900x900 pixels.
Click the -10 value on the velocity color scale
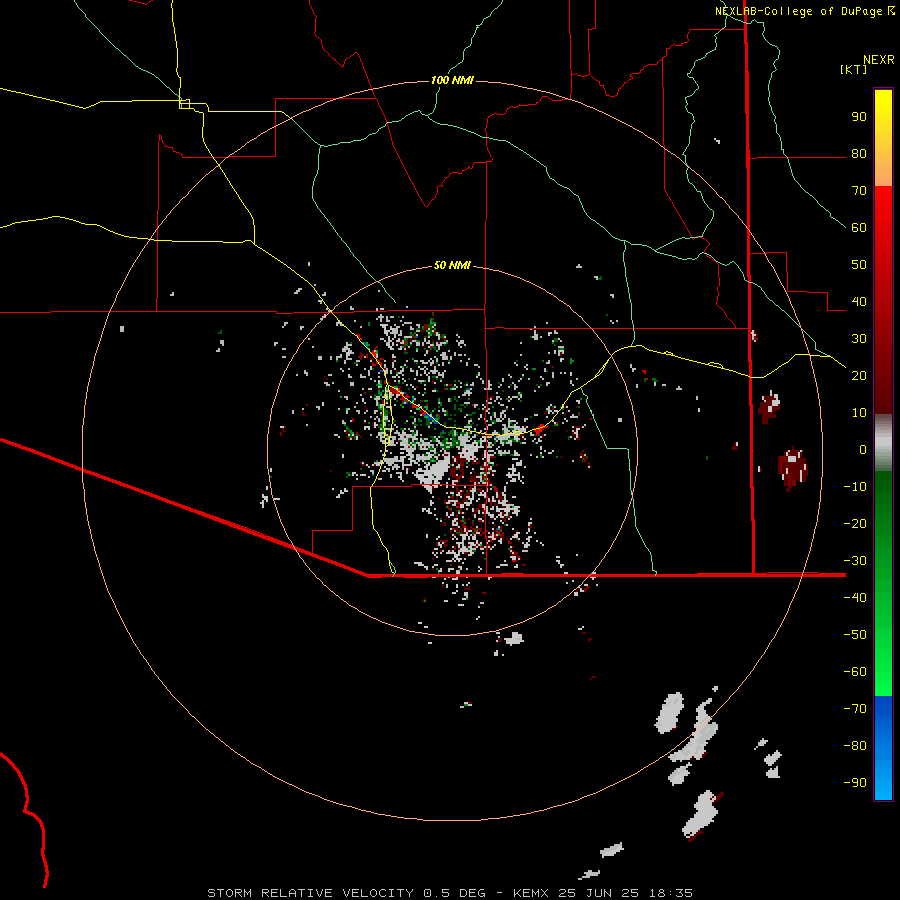click(855, 487)
